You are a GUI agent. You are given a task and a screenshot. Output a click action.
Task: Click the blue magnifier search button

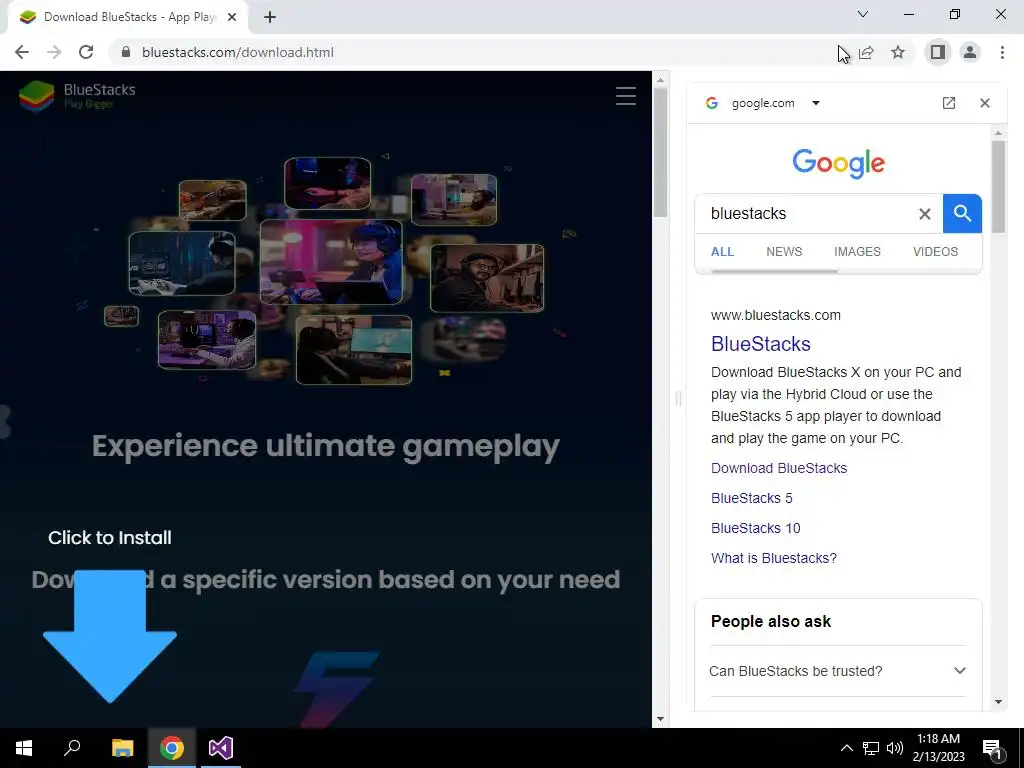pyautogui.click(x=962, y=214)
